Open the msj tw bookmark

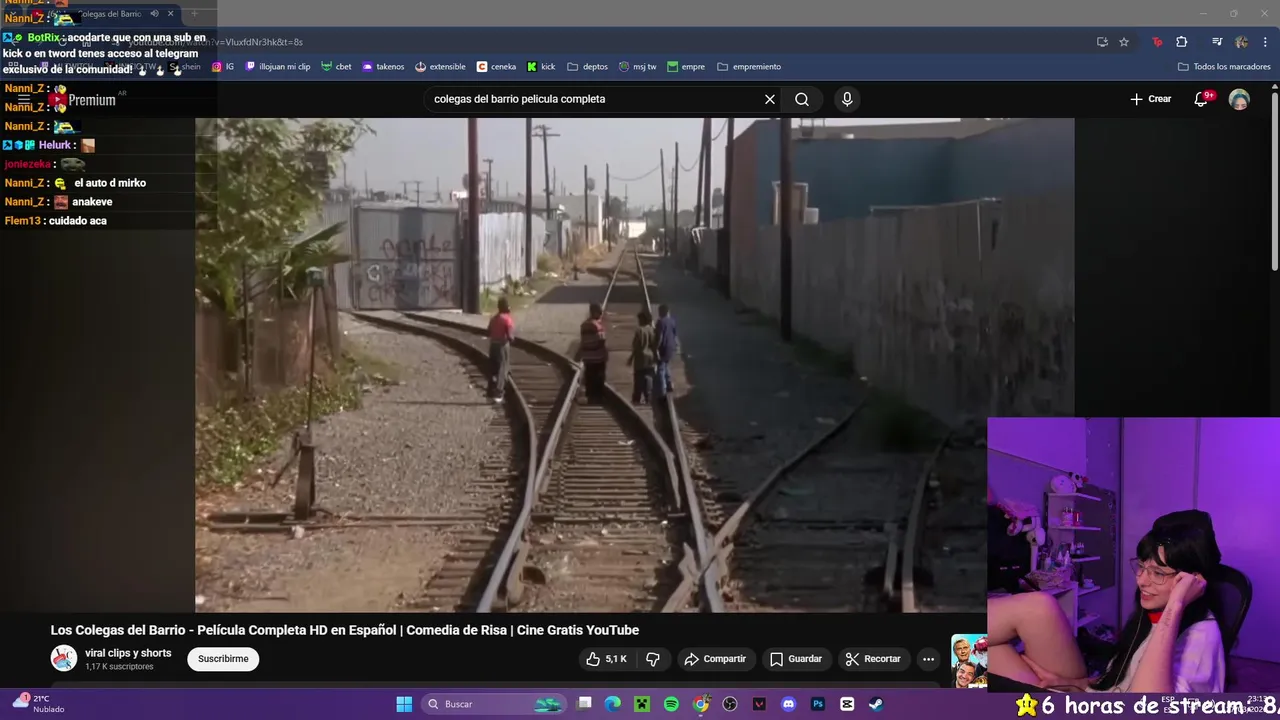pos(637,67)
